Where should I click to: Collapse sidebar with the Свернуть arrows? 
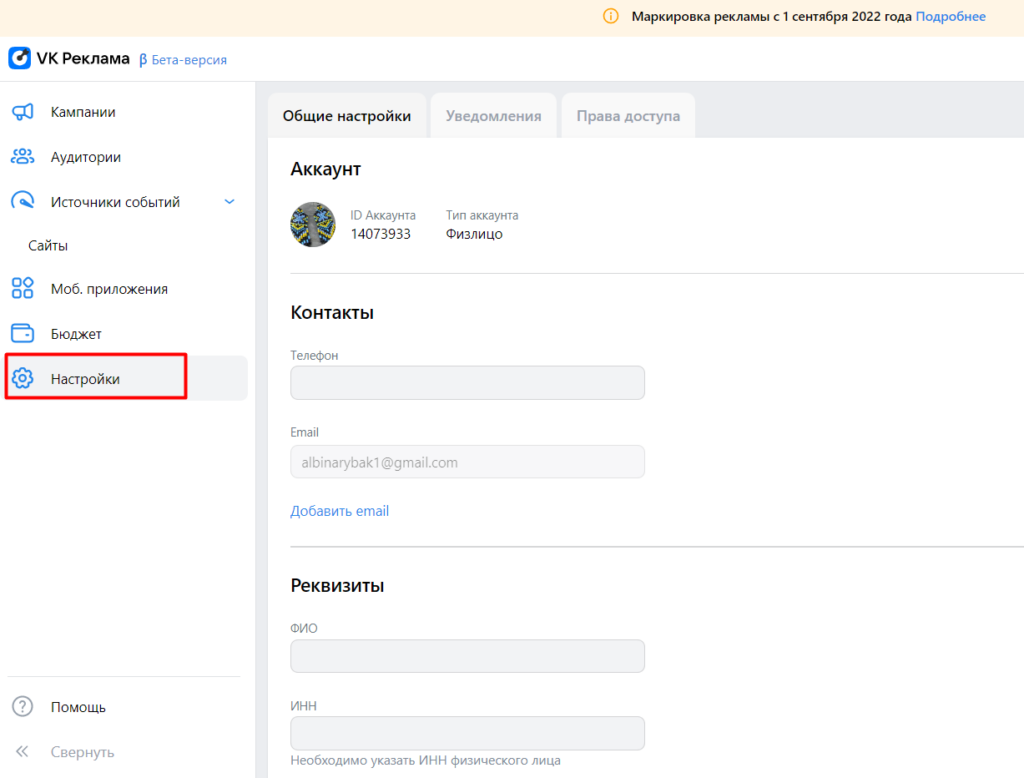(22, 752)
